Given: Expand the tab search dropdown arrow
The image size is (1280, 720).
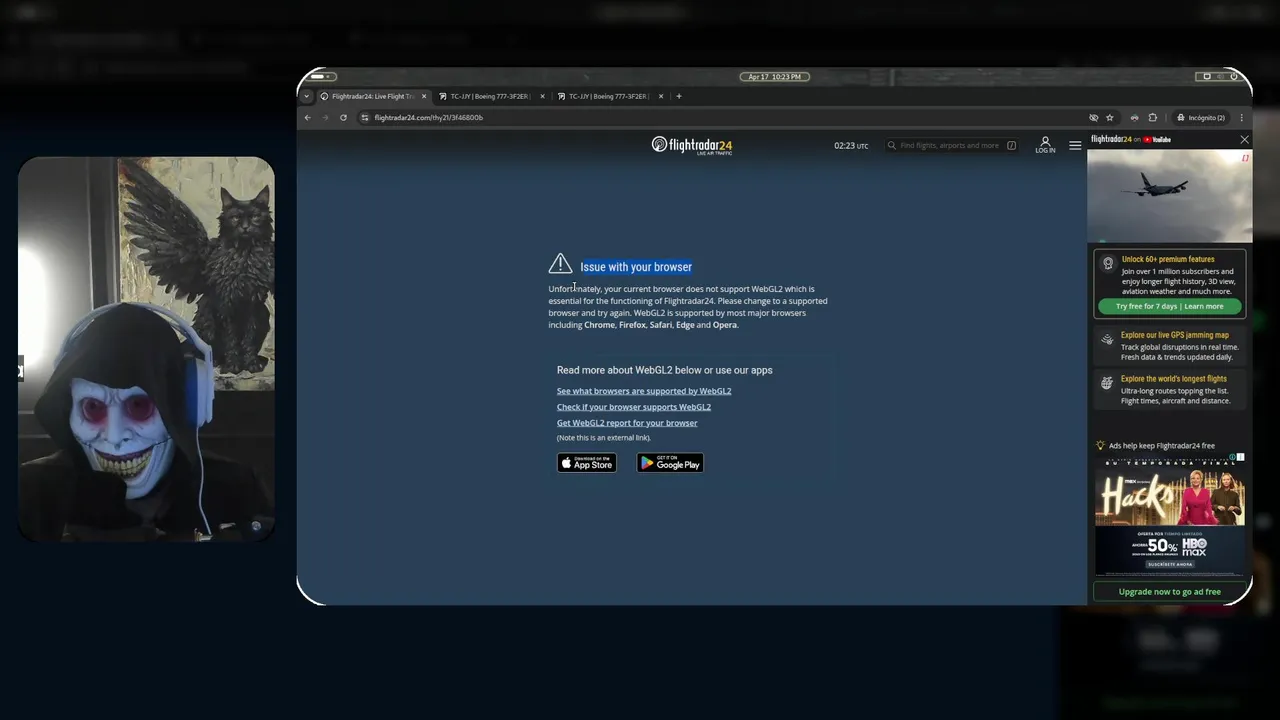Looking at the screenshot, I should tap(307, 96).
